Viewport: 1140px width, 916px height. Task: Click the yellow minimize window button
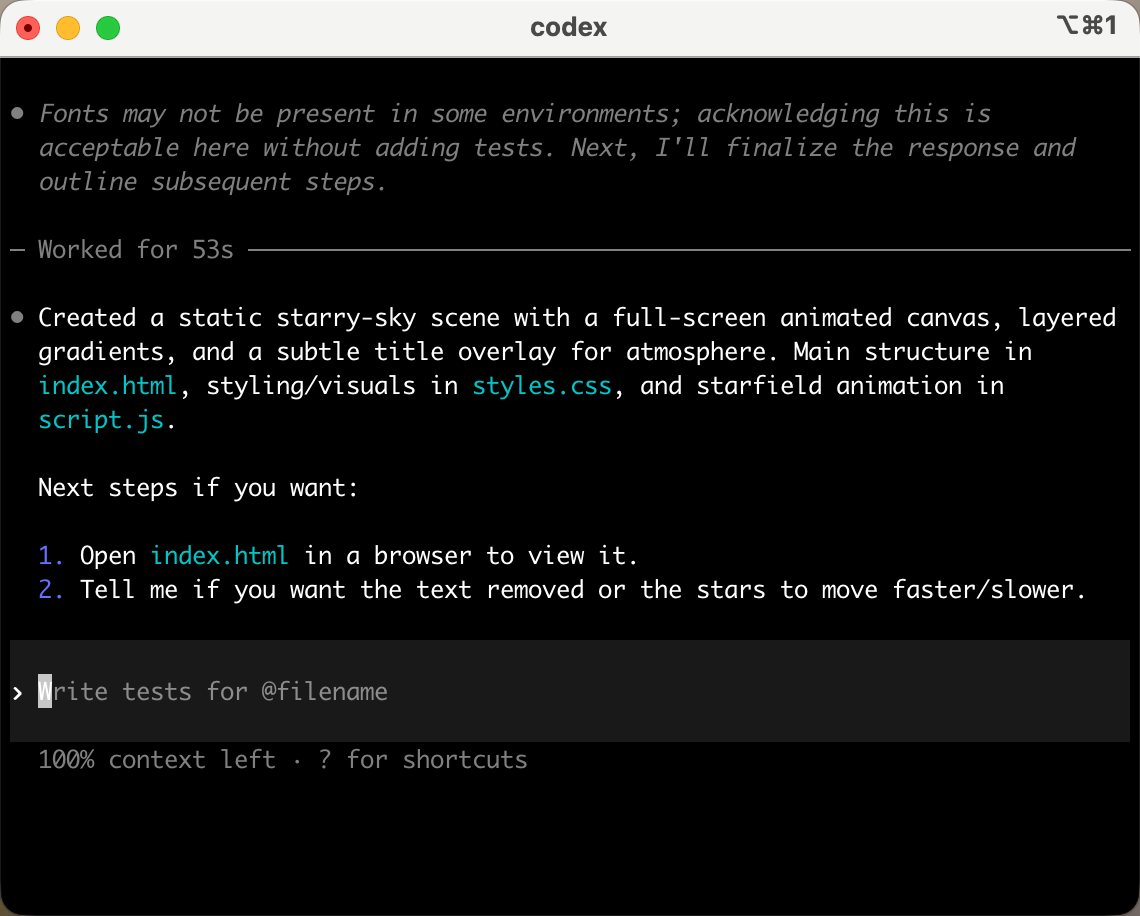(x=68, y=28)
